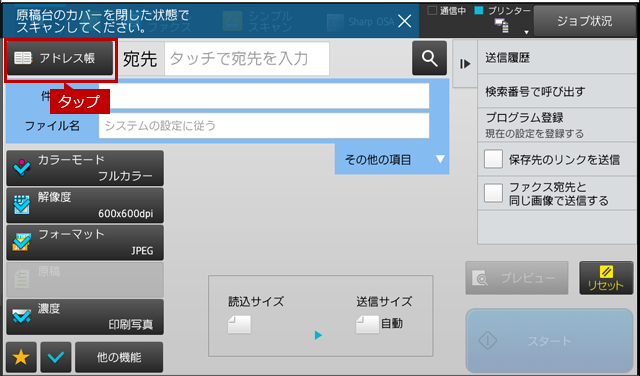Tap the スタート start button
Viewport: 640px width, 376px height.
tap(549, 341)
